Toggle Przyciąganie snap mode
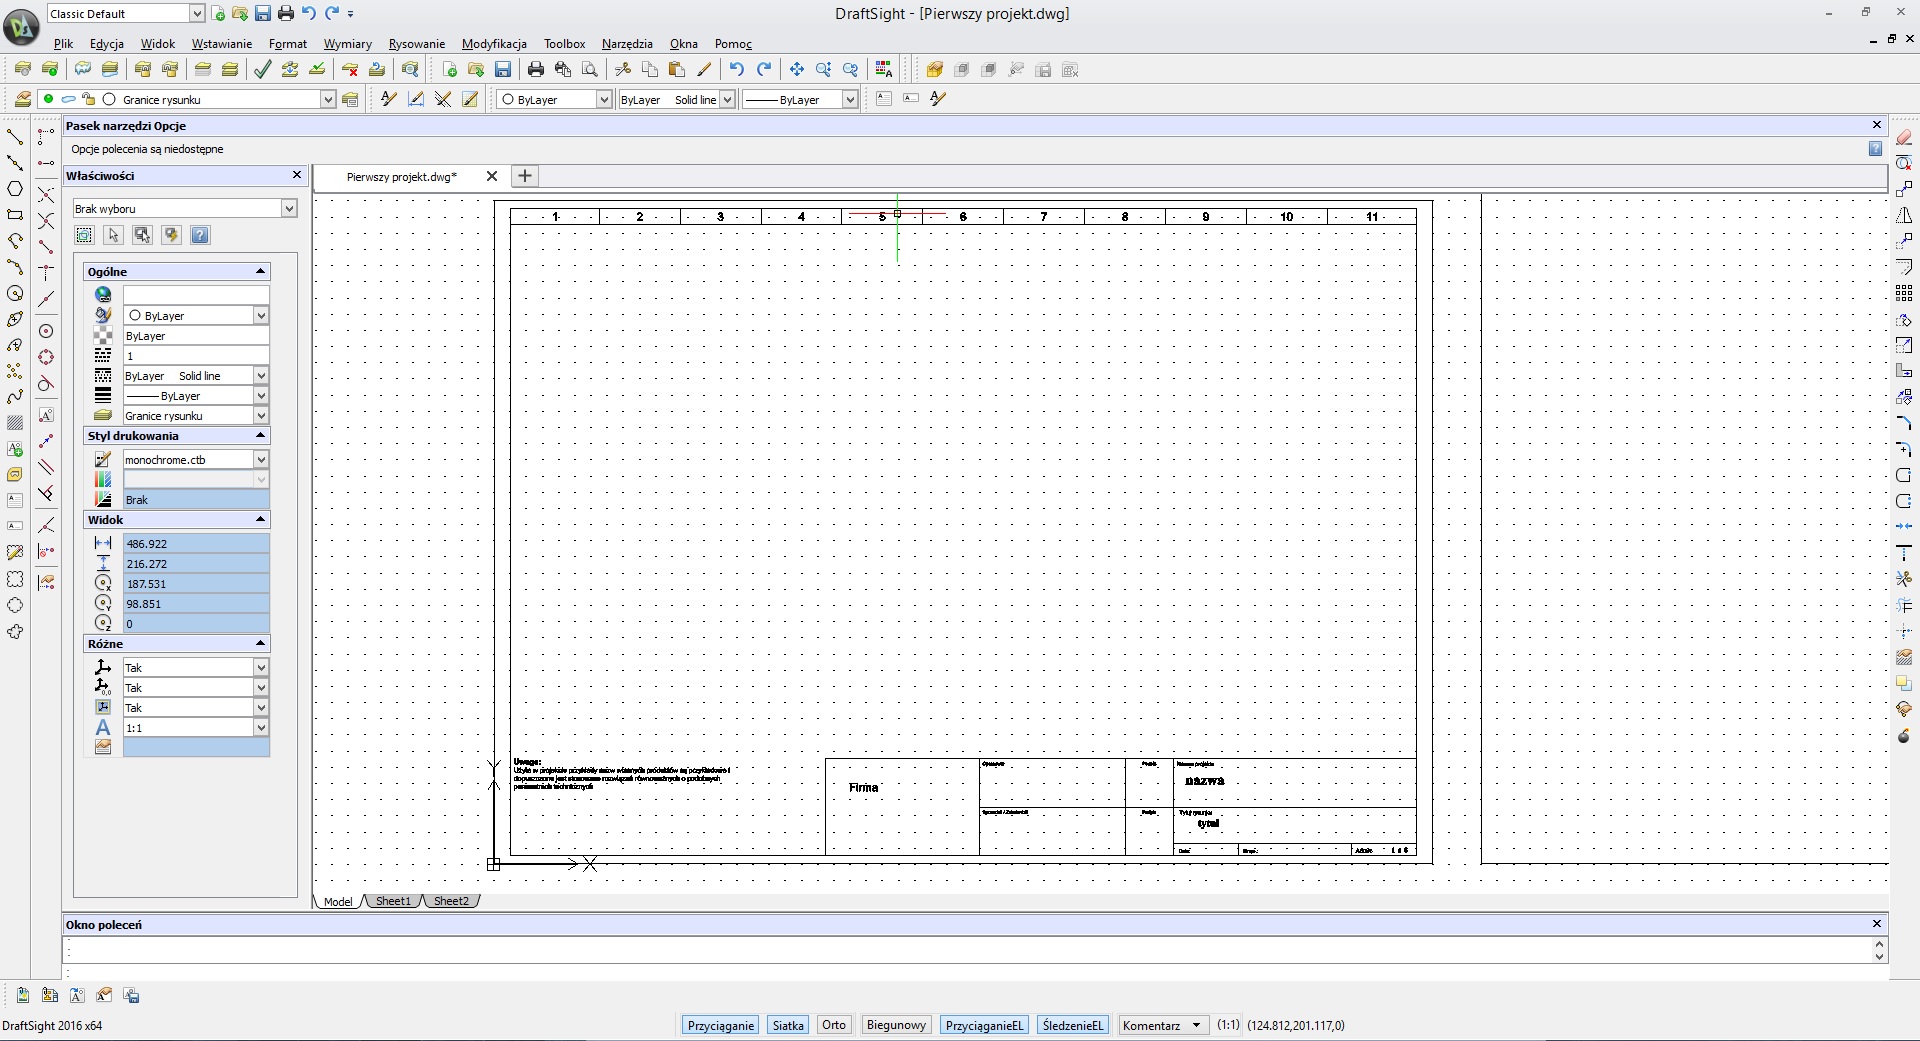The width and height of the screenshot is (1920, 1041). [721, 1025]
